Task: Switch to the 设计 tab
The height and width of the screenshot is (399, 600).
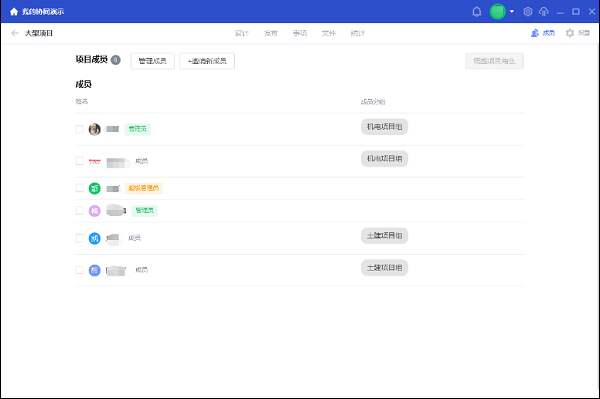Action: coord(242,33)
